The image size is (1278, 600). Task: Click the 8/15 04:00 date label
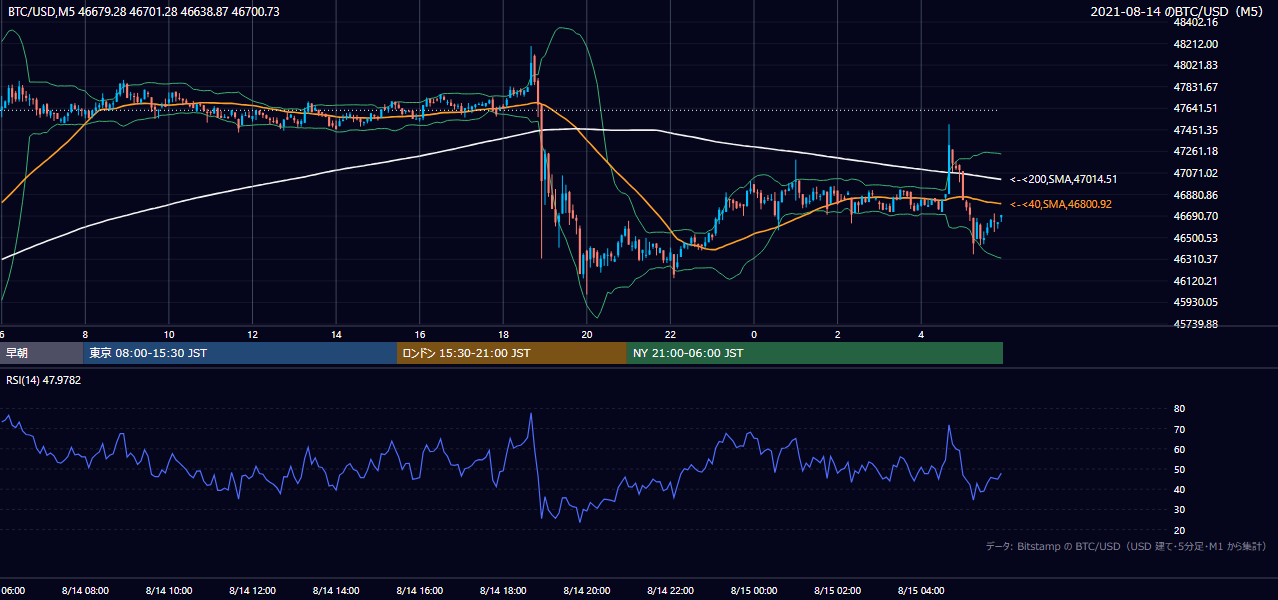[x=921, y=591]
